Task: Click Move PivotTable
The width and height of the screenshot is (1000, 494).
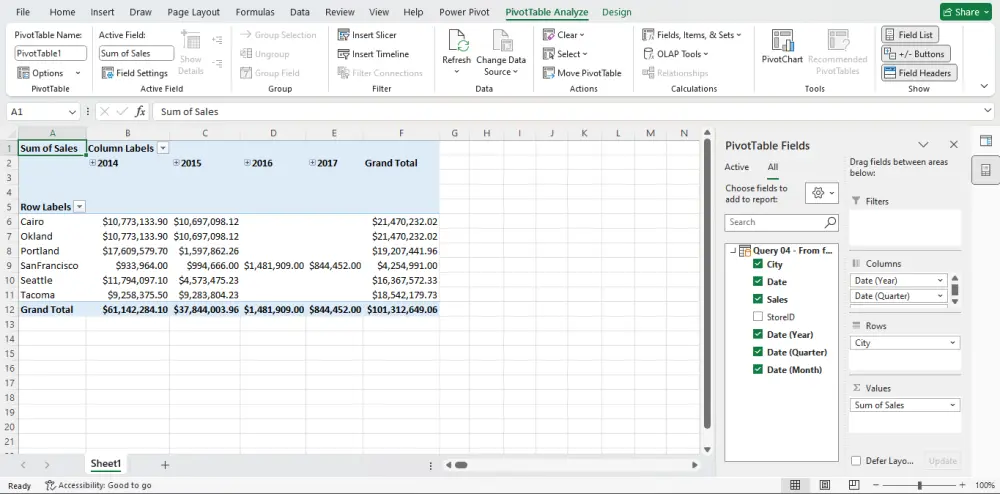Action: [582, 73]
